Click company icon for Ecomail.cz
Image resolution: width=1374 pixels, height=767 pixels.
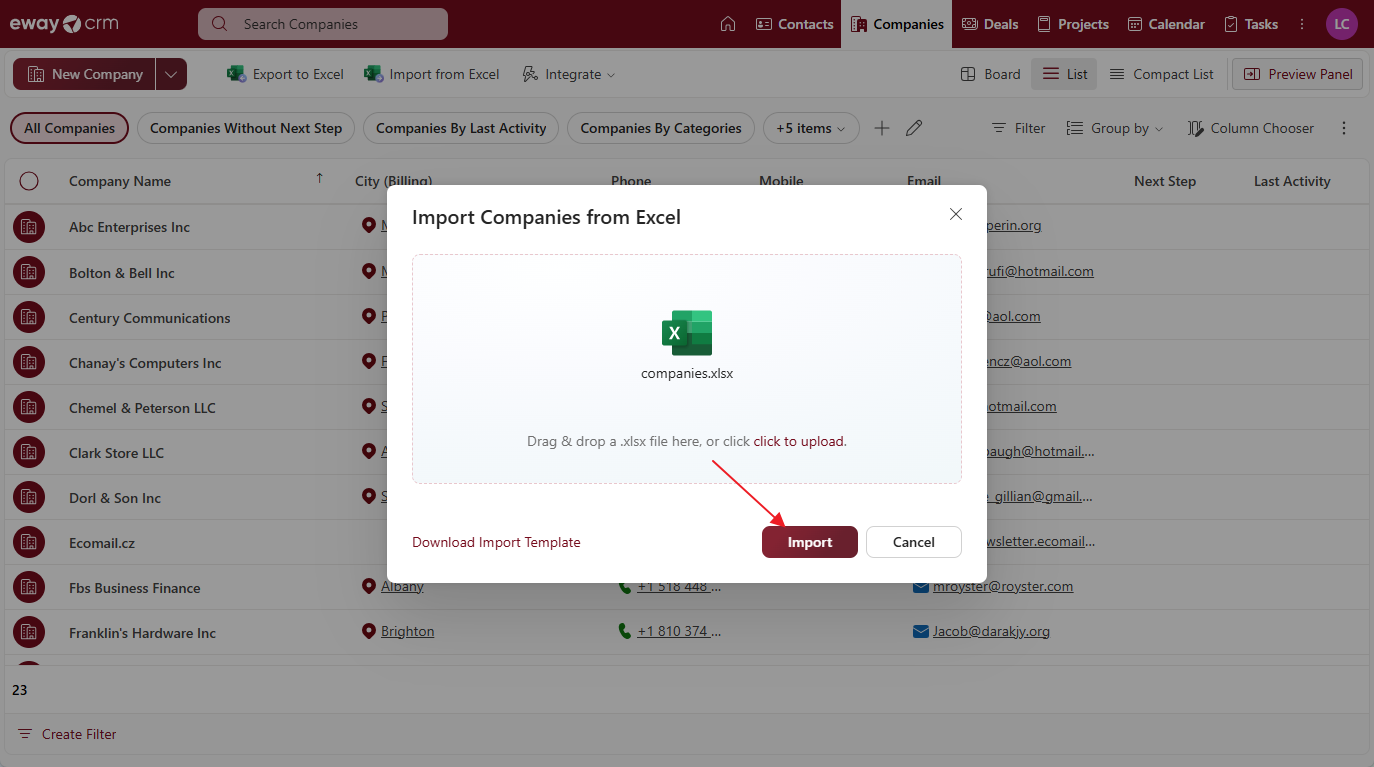[29, 543]
